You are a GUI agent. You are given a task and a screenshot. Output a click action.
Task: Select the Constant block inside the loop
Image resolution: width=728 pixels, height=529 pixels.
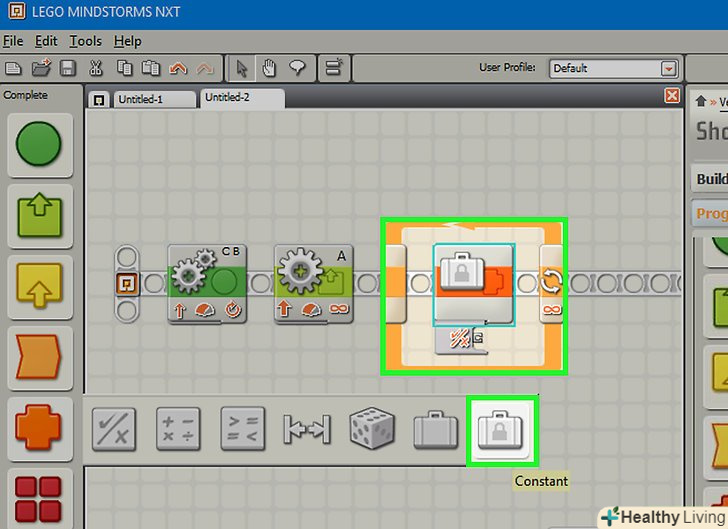click(x=474, y=284)
